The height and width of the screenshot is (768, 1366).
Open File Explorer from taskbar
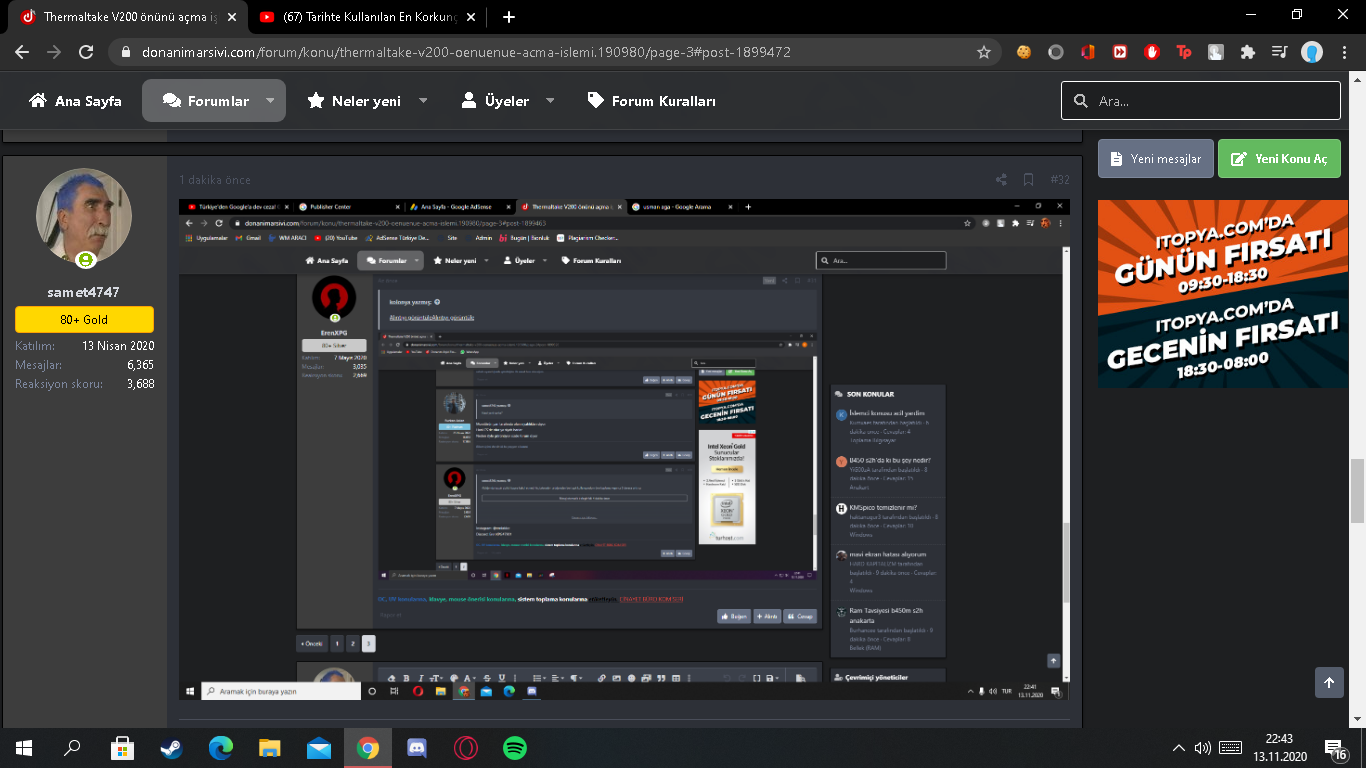click(269, 748)
